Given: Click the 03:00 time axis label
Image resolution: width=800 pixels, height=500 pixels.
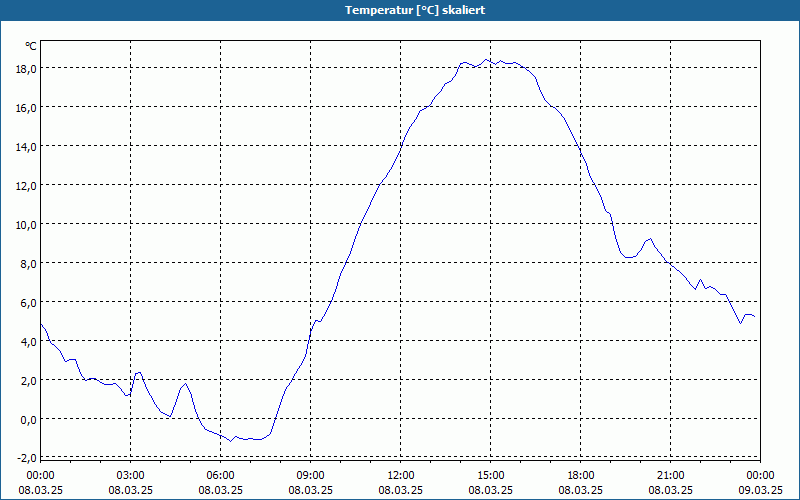Looking at the screenshot, I should [131, 476].
